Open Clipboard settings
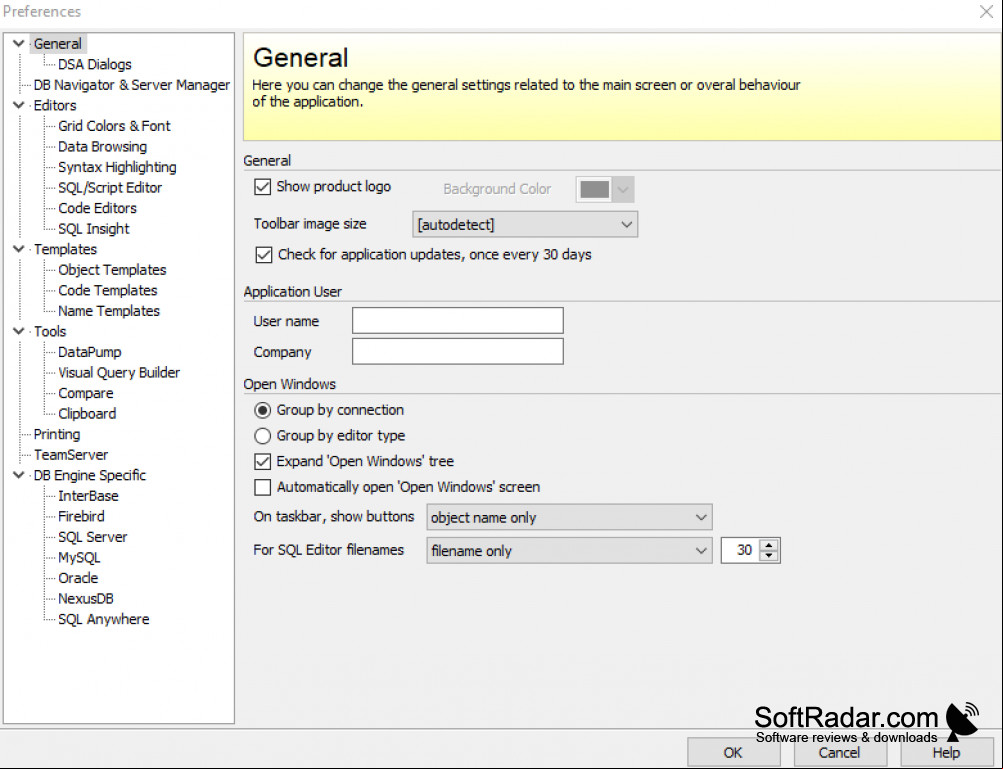The image size is (1003, 769). (87, 413)
